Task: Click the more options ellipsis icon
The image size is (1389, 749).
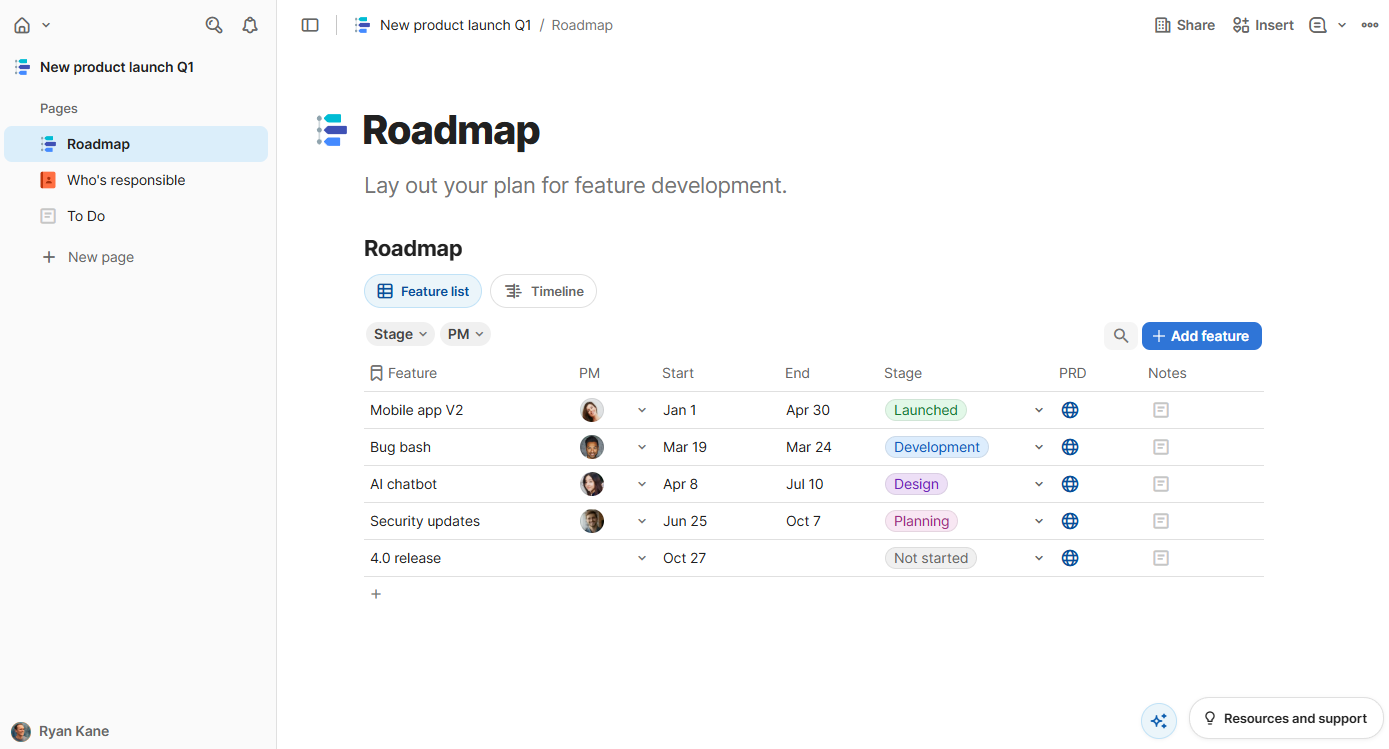Action: [x=1369, y=24]
